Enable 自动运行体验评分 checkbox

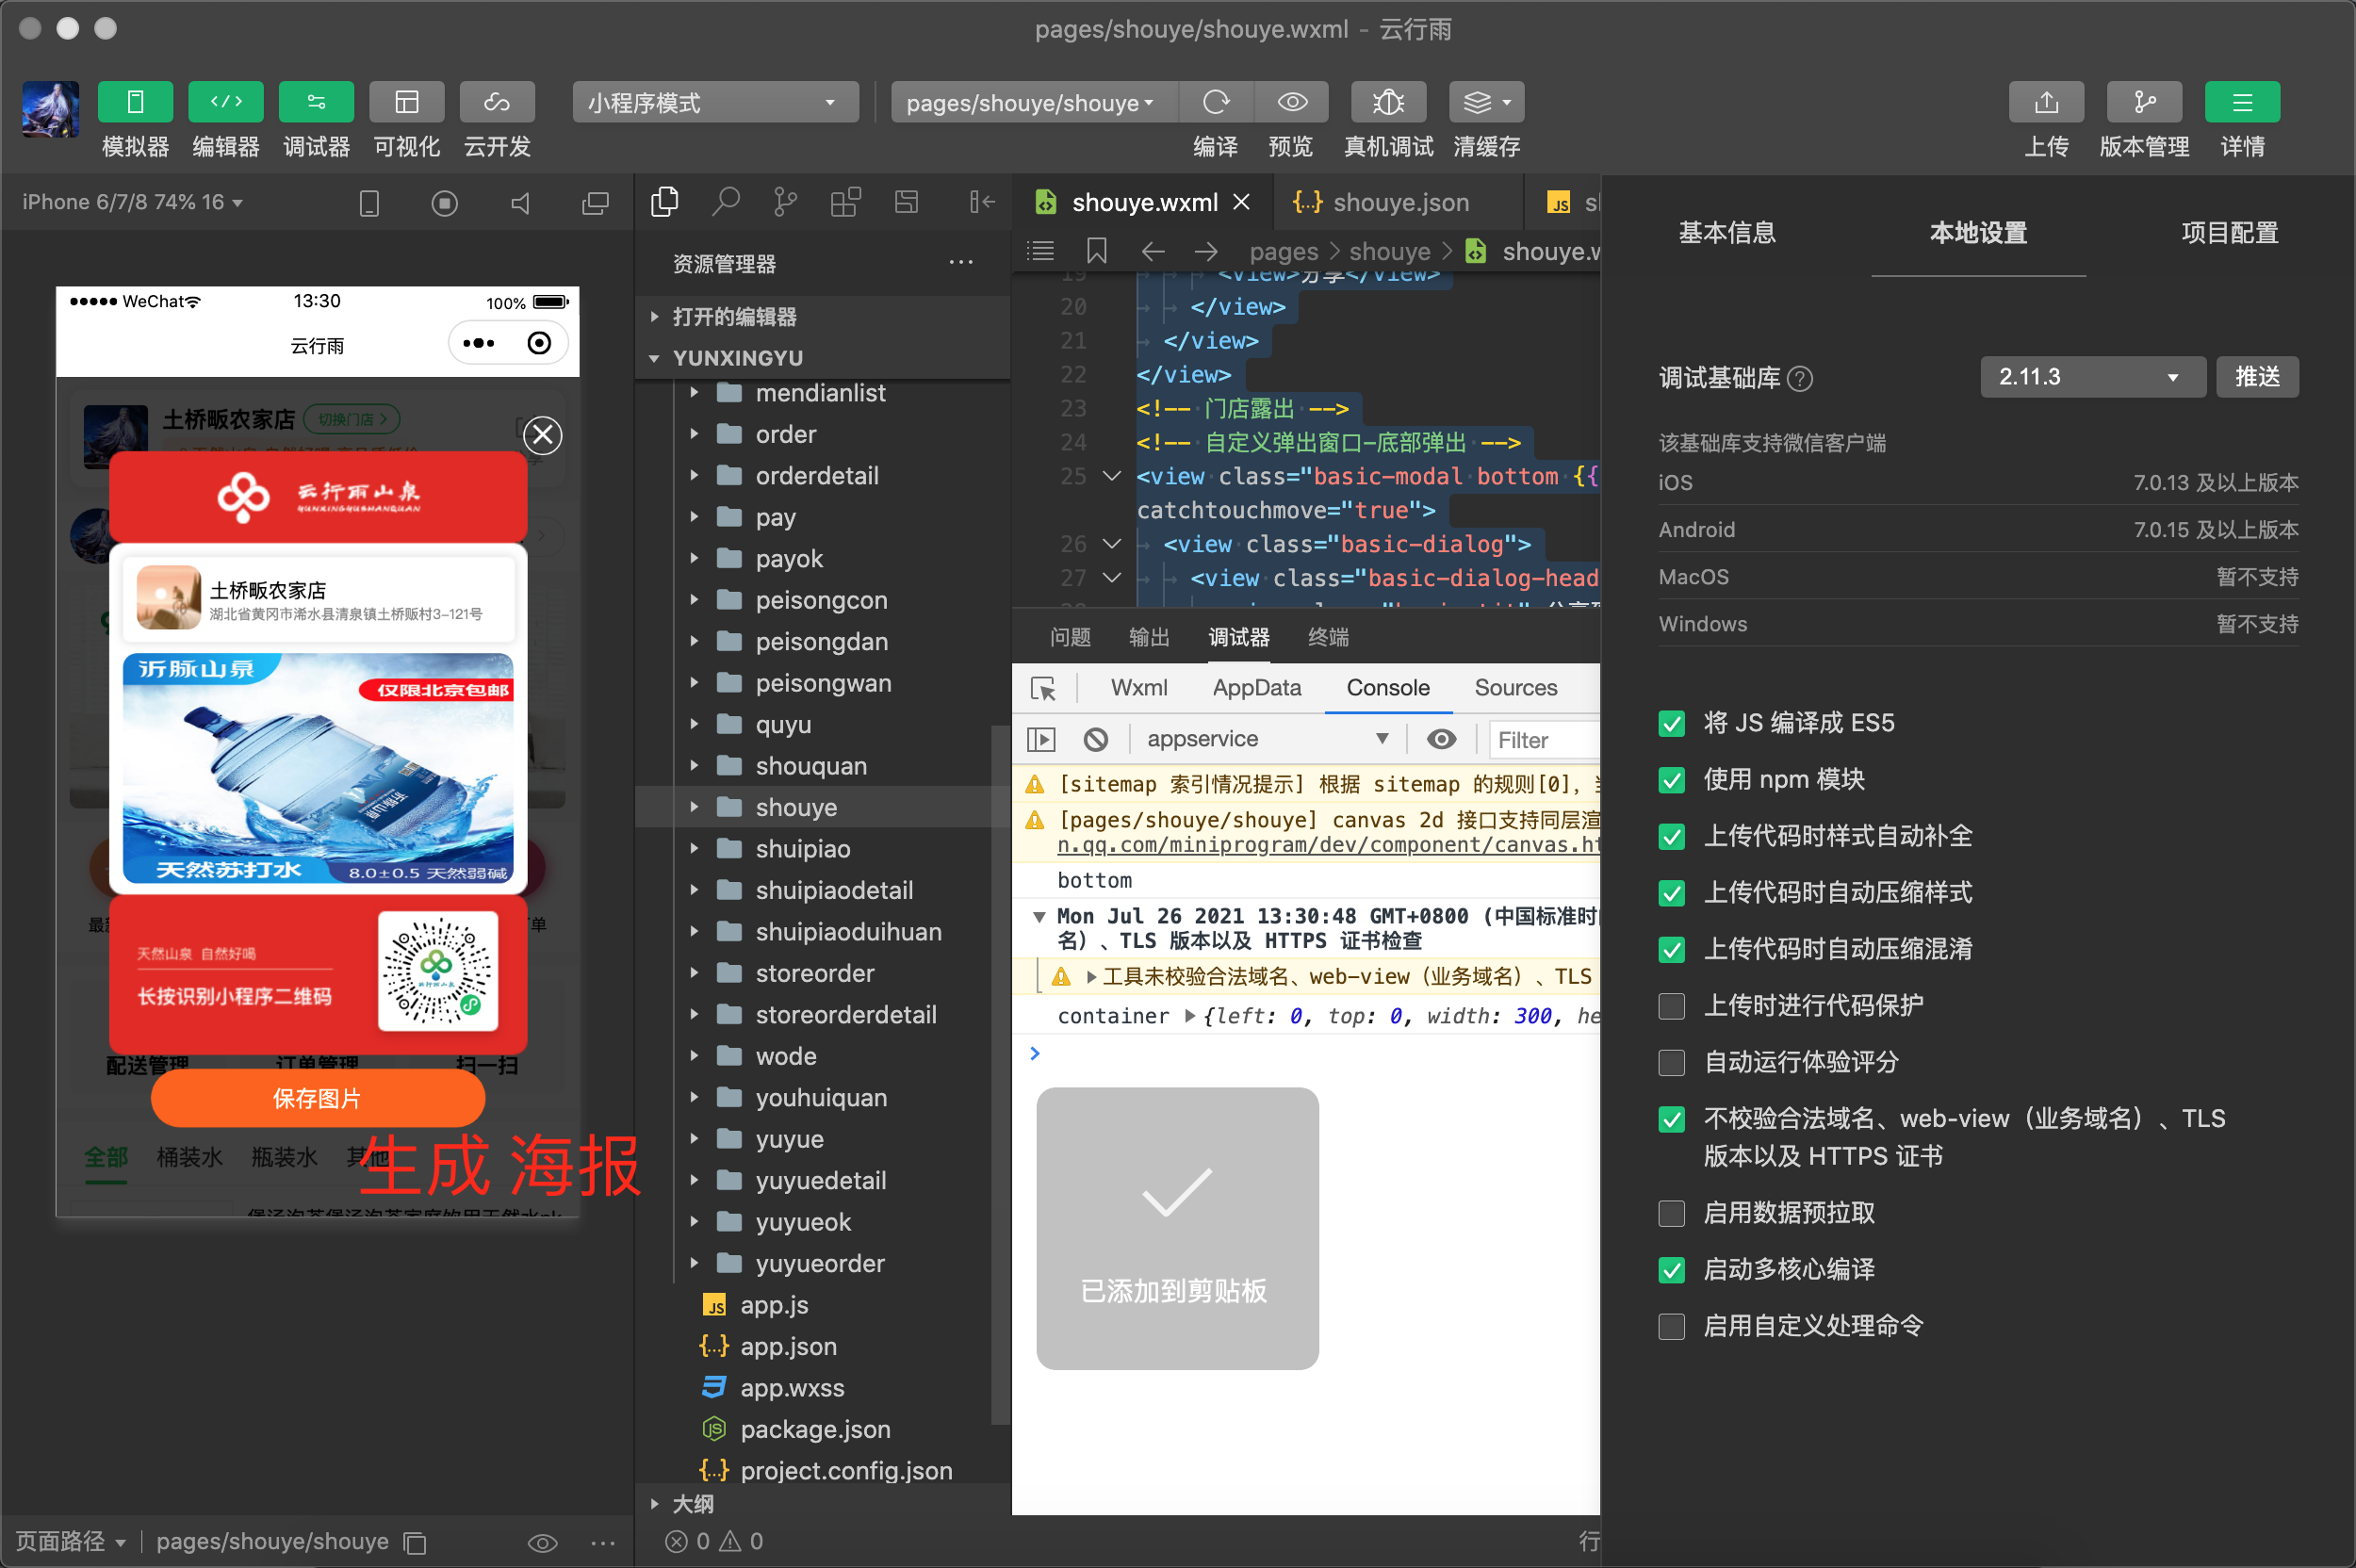1672,1062
